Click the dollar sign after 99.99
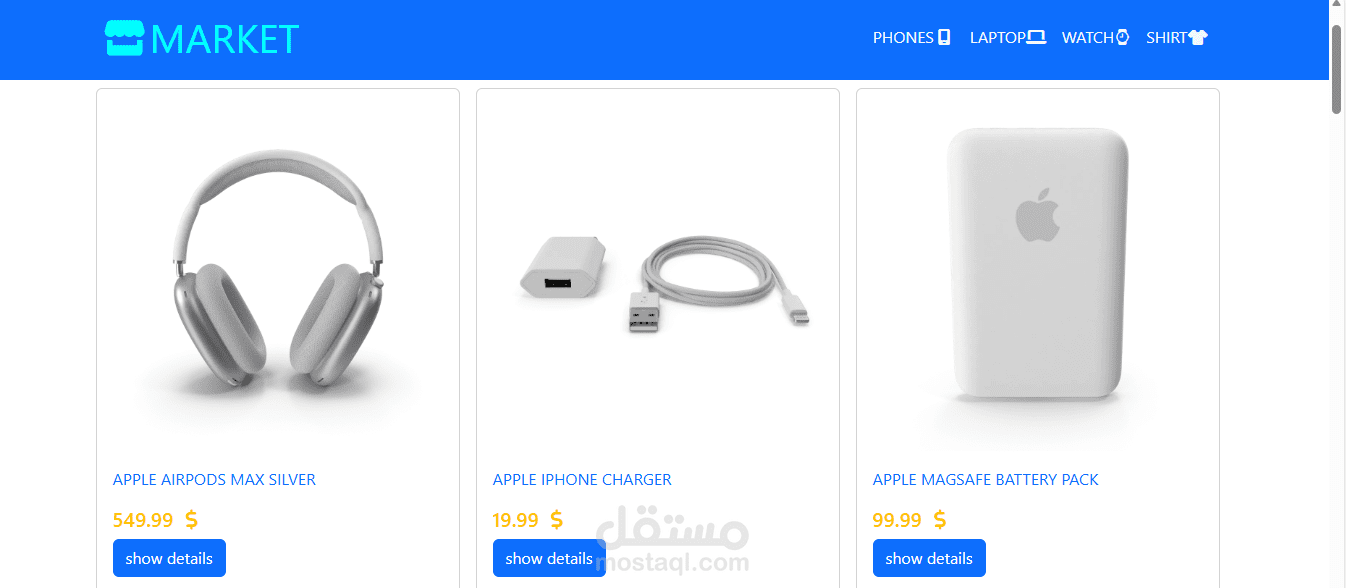1346x588 pixels. pyautogui.click(x=940, y=520)
